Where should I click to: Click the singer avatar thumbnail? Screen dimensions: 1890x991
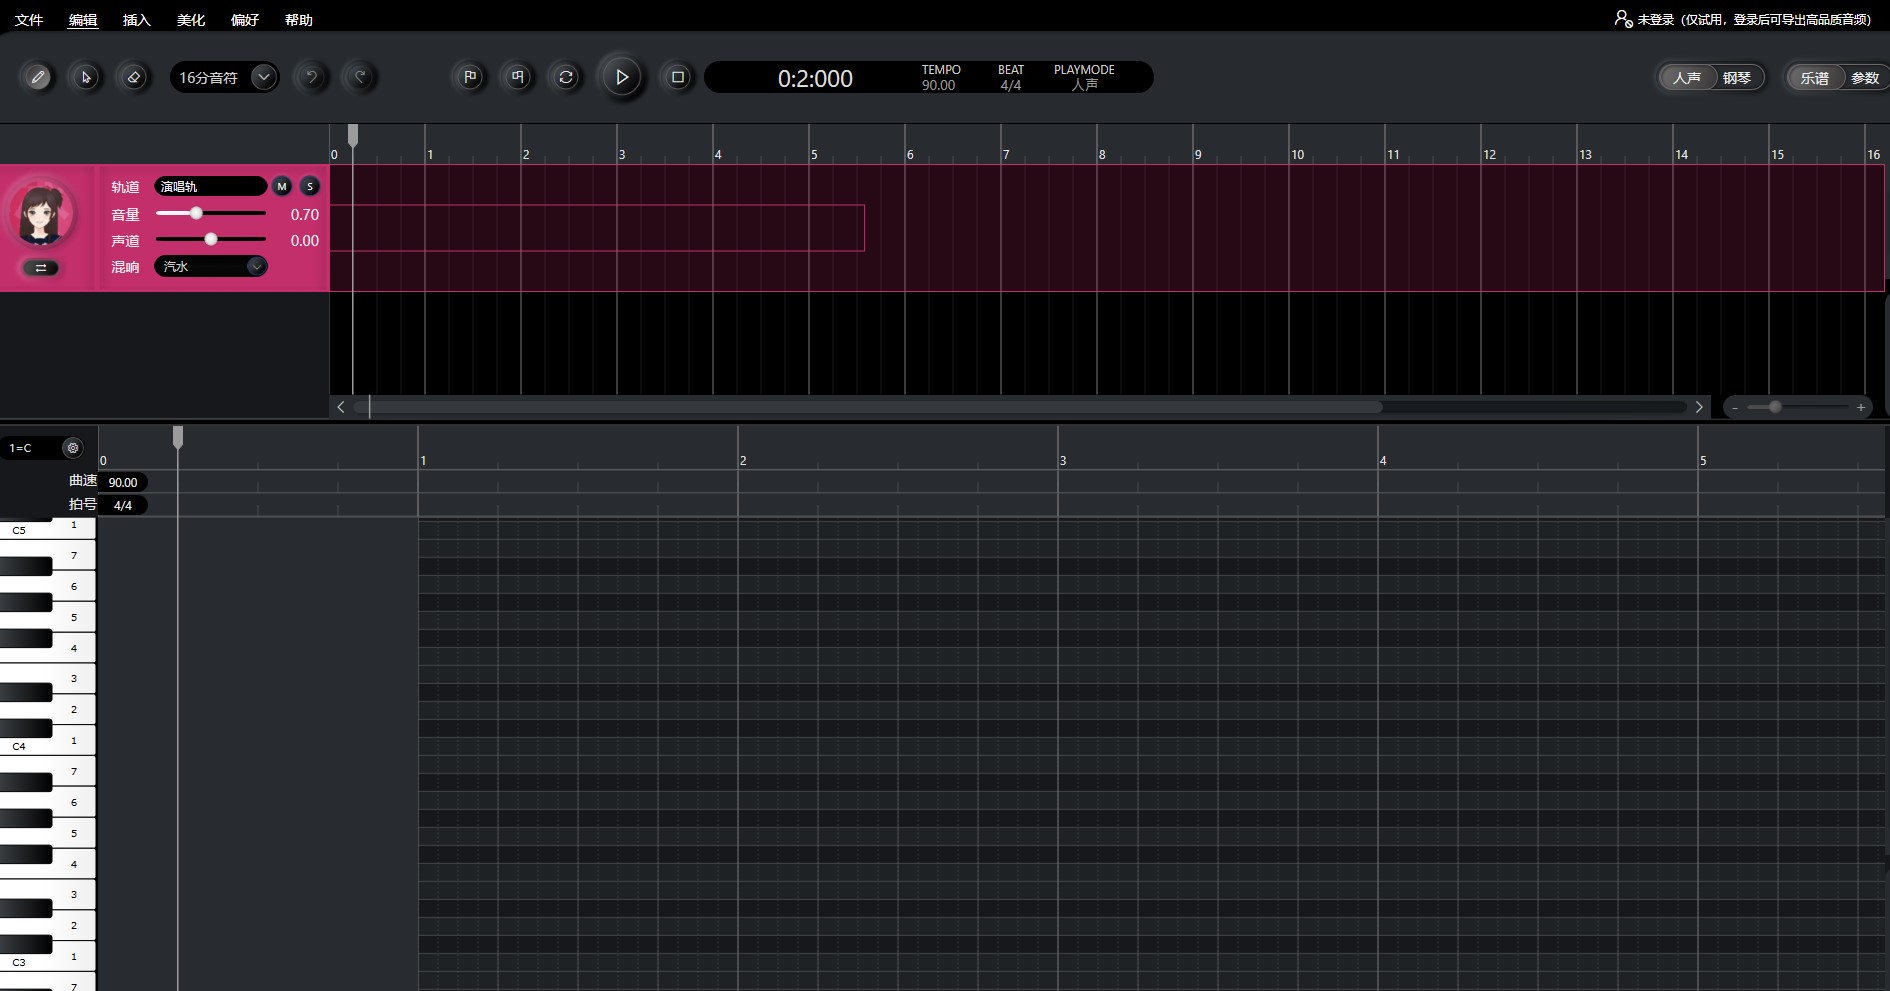[x=41, y=214]
